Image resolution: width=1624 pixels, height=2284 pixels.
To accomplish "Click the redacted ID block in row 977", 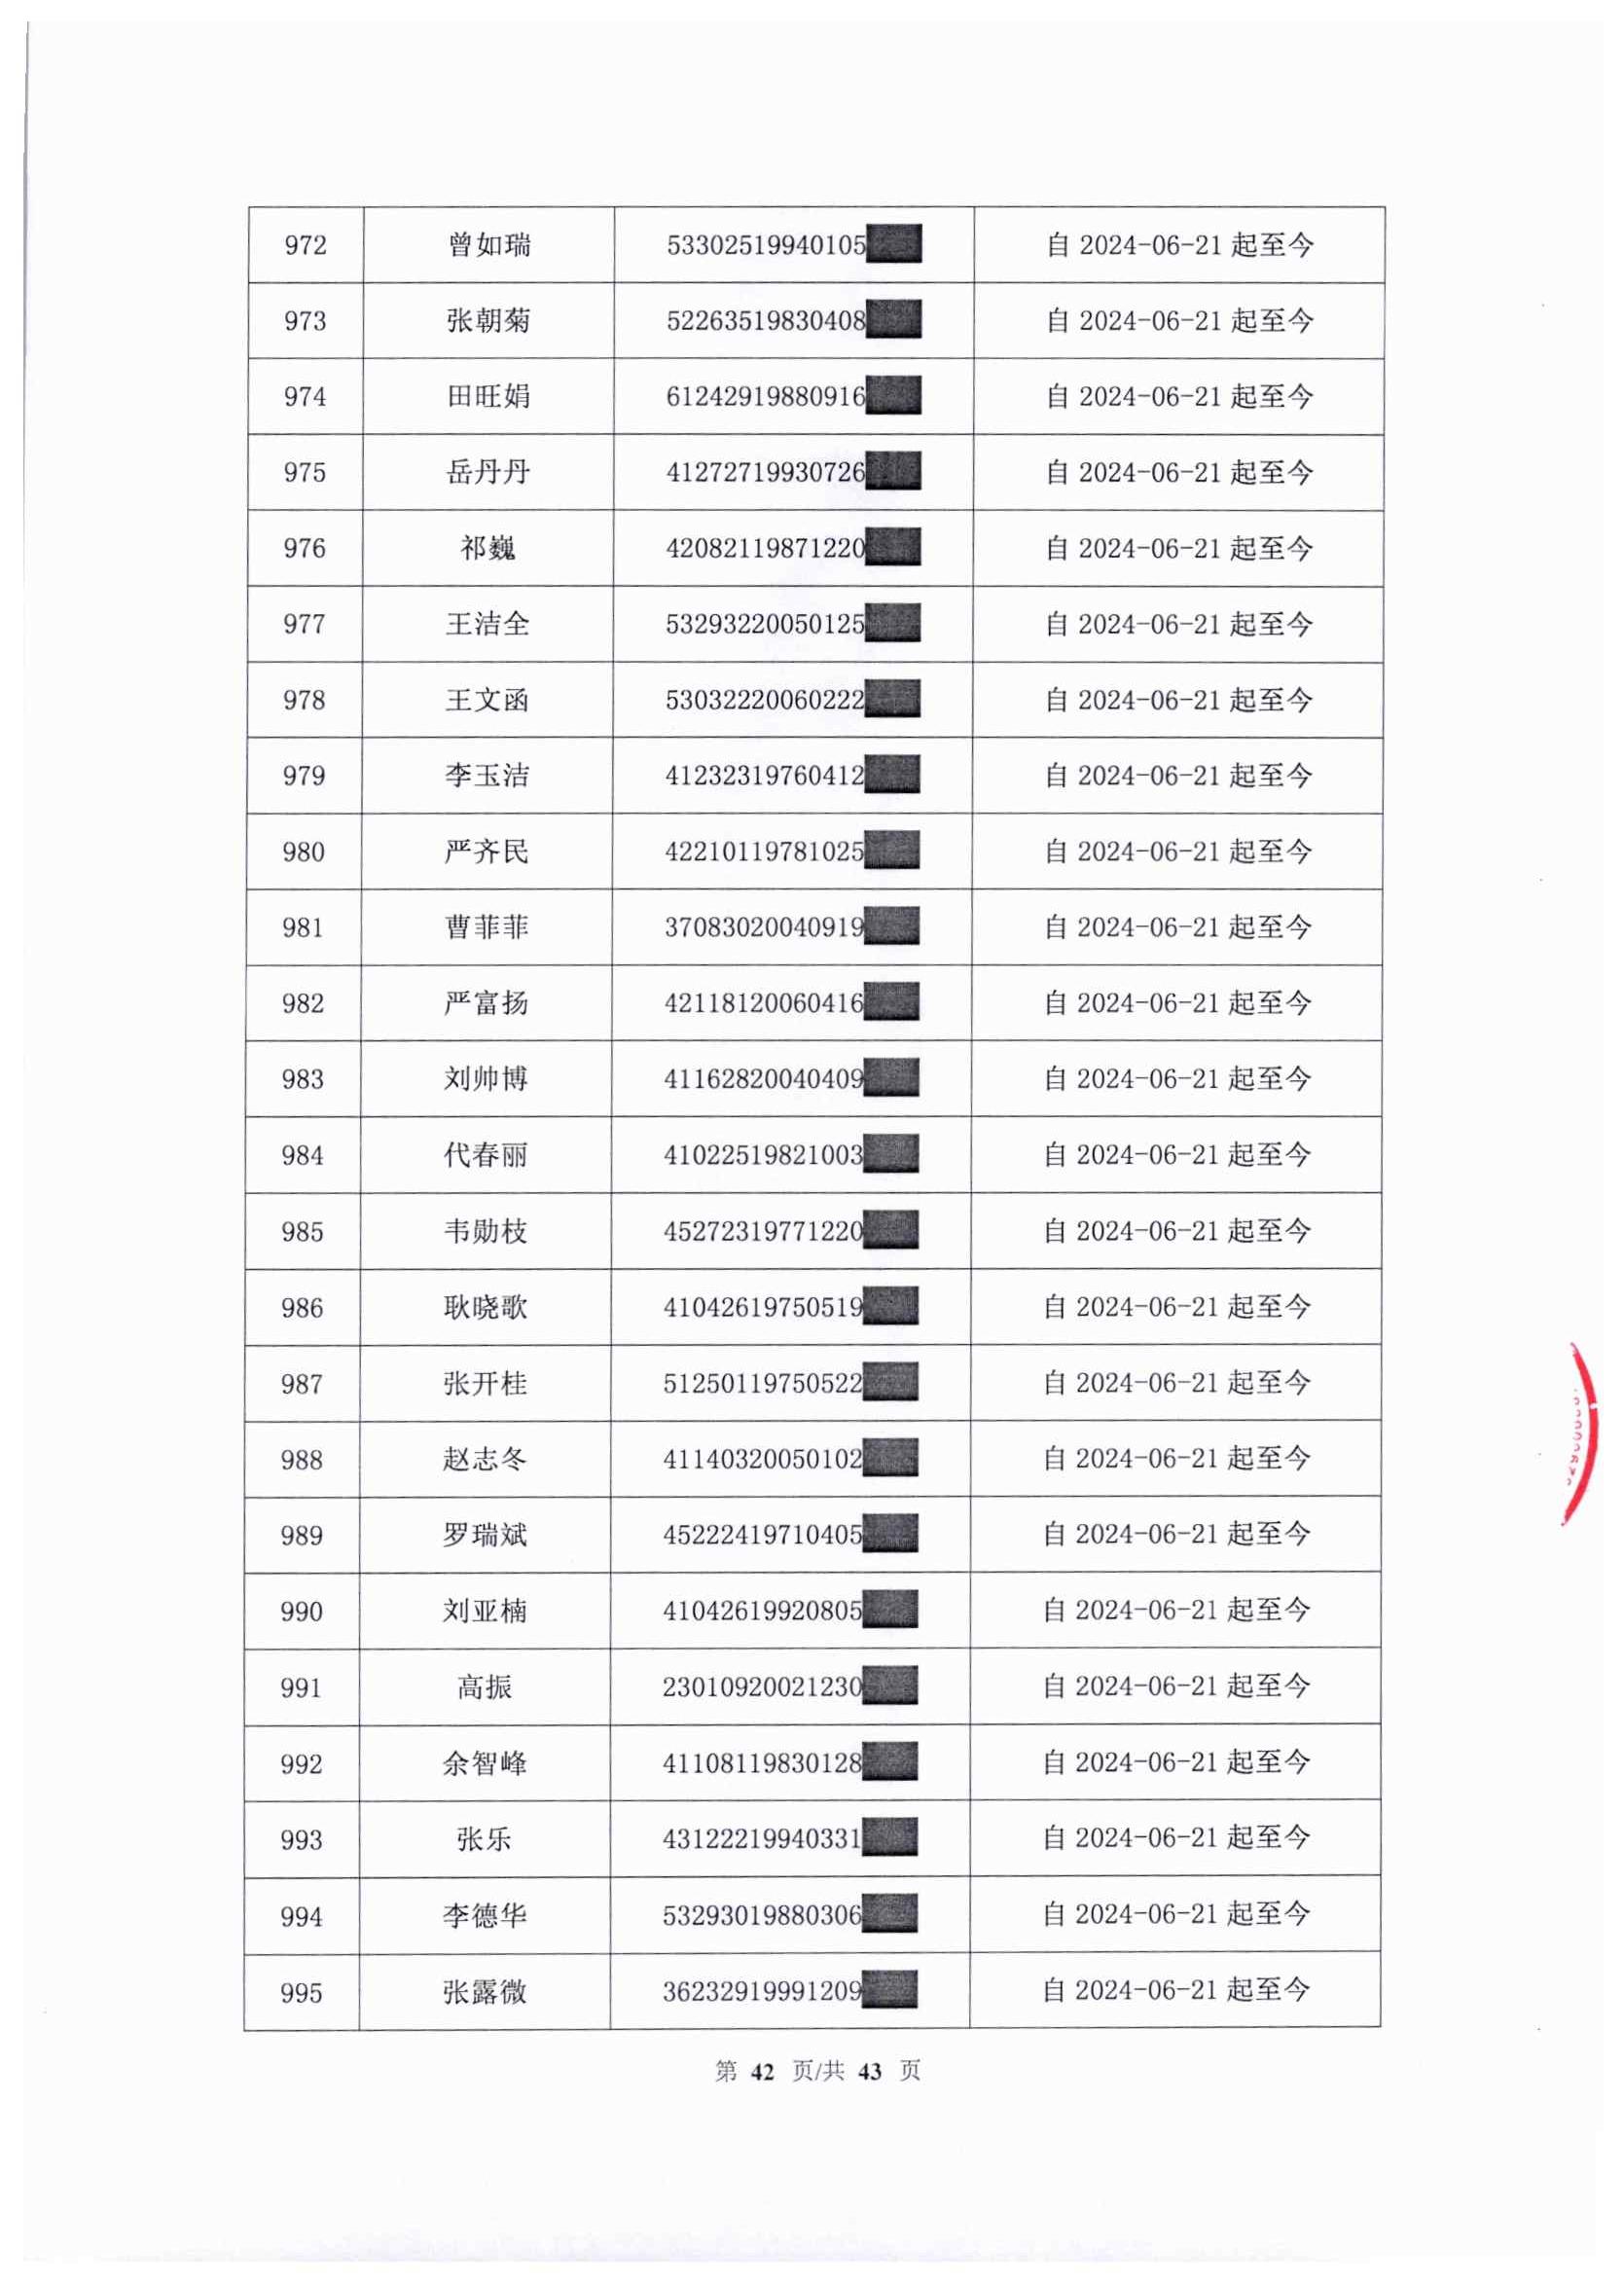I will point(892,623).
